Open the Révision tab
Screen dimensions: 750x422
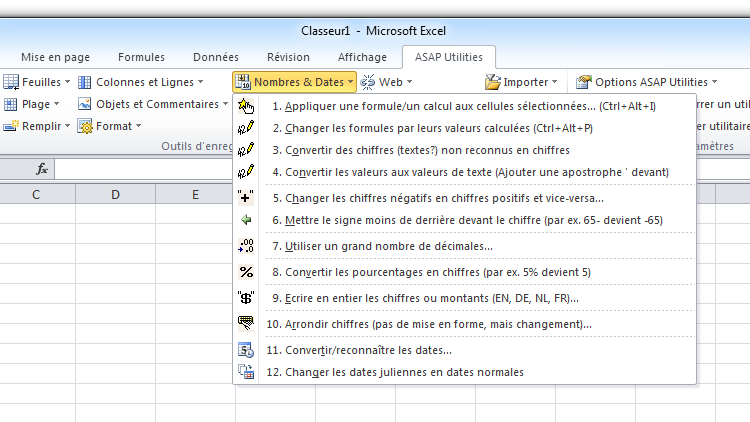288,57
